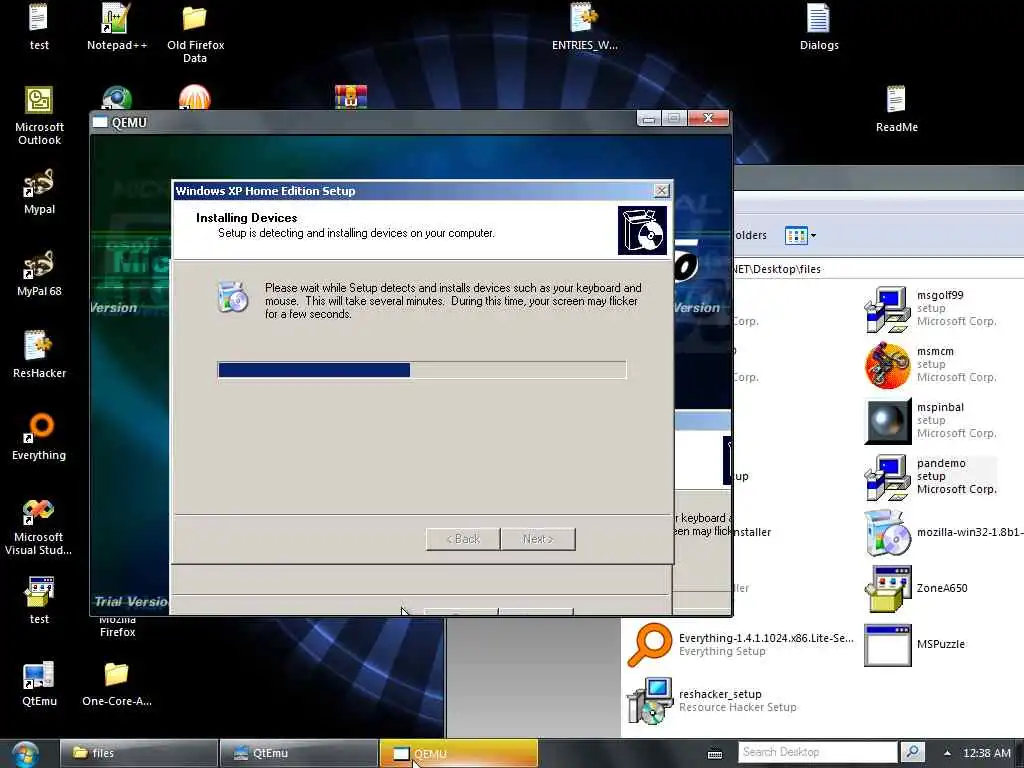Screen dimensions: 1024x768
Task: Select MSPuzzle file in files window
Action: pyautogui.click(x=914, y=644)
